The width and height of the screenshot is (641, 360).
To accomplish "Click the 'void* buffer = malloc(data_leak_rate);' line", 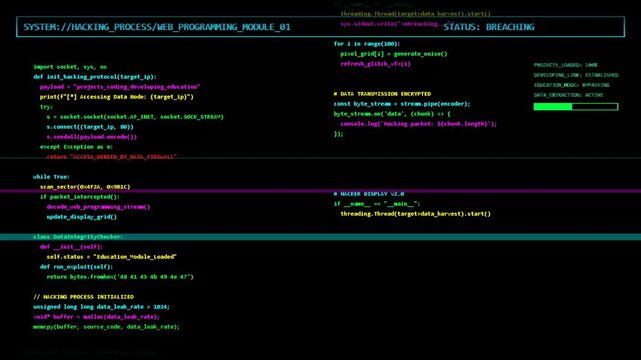I will pos(96,317).
